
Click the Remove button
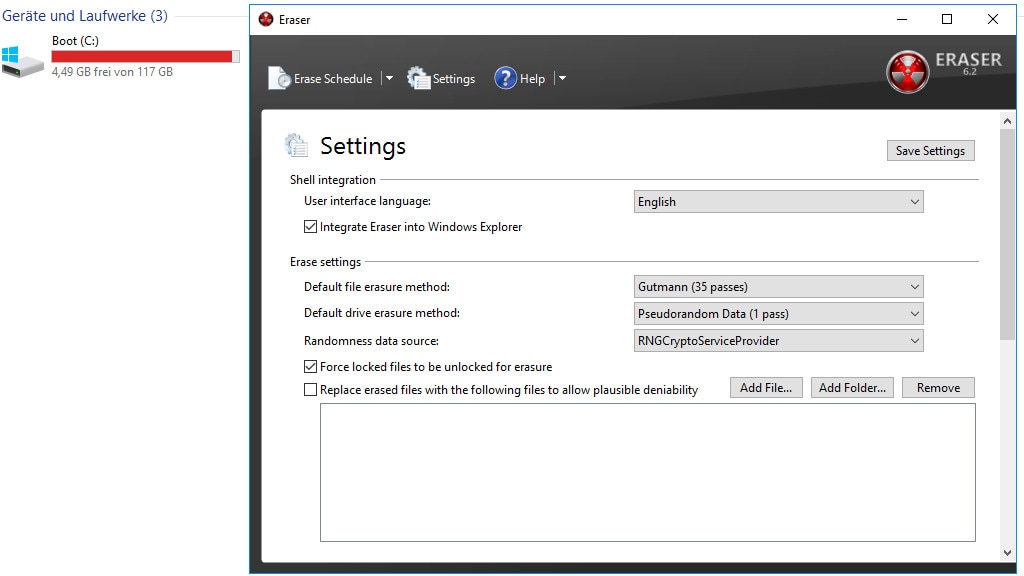pyautogui.click(x=938, y=388)
